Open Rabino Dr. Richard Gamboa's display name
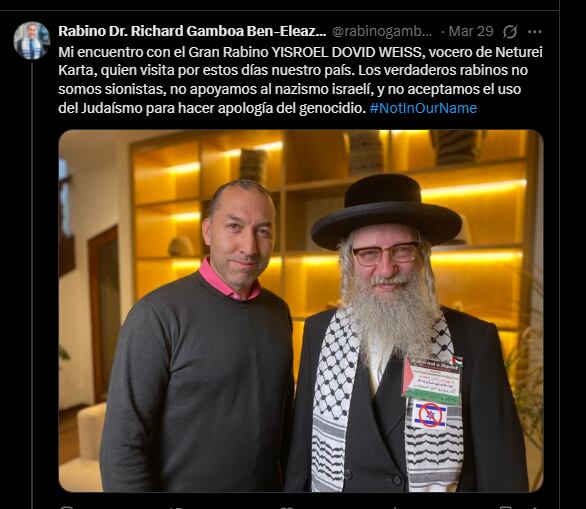This screenshot has width=586, height=509. (x=192, y=31)
